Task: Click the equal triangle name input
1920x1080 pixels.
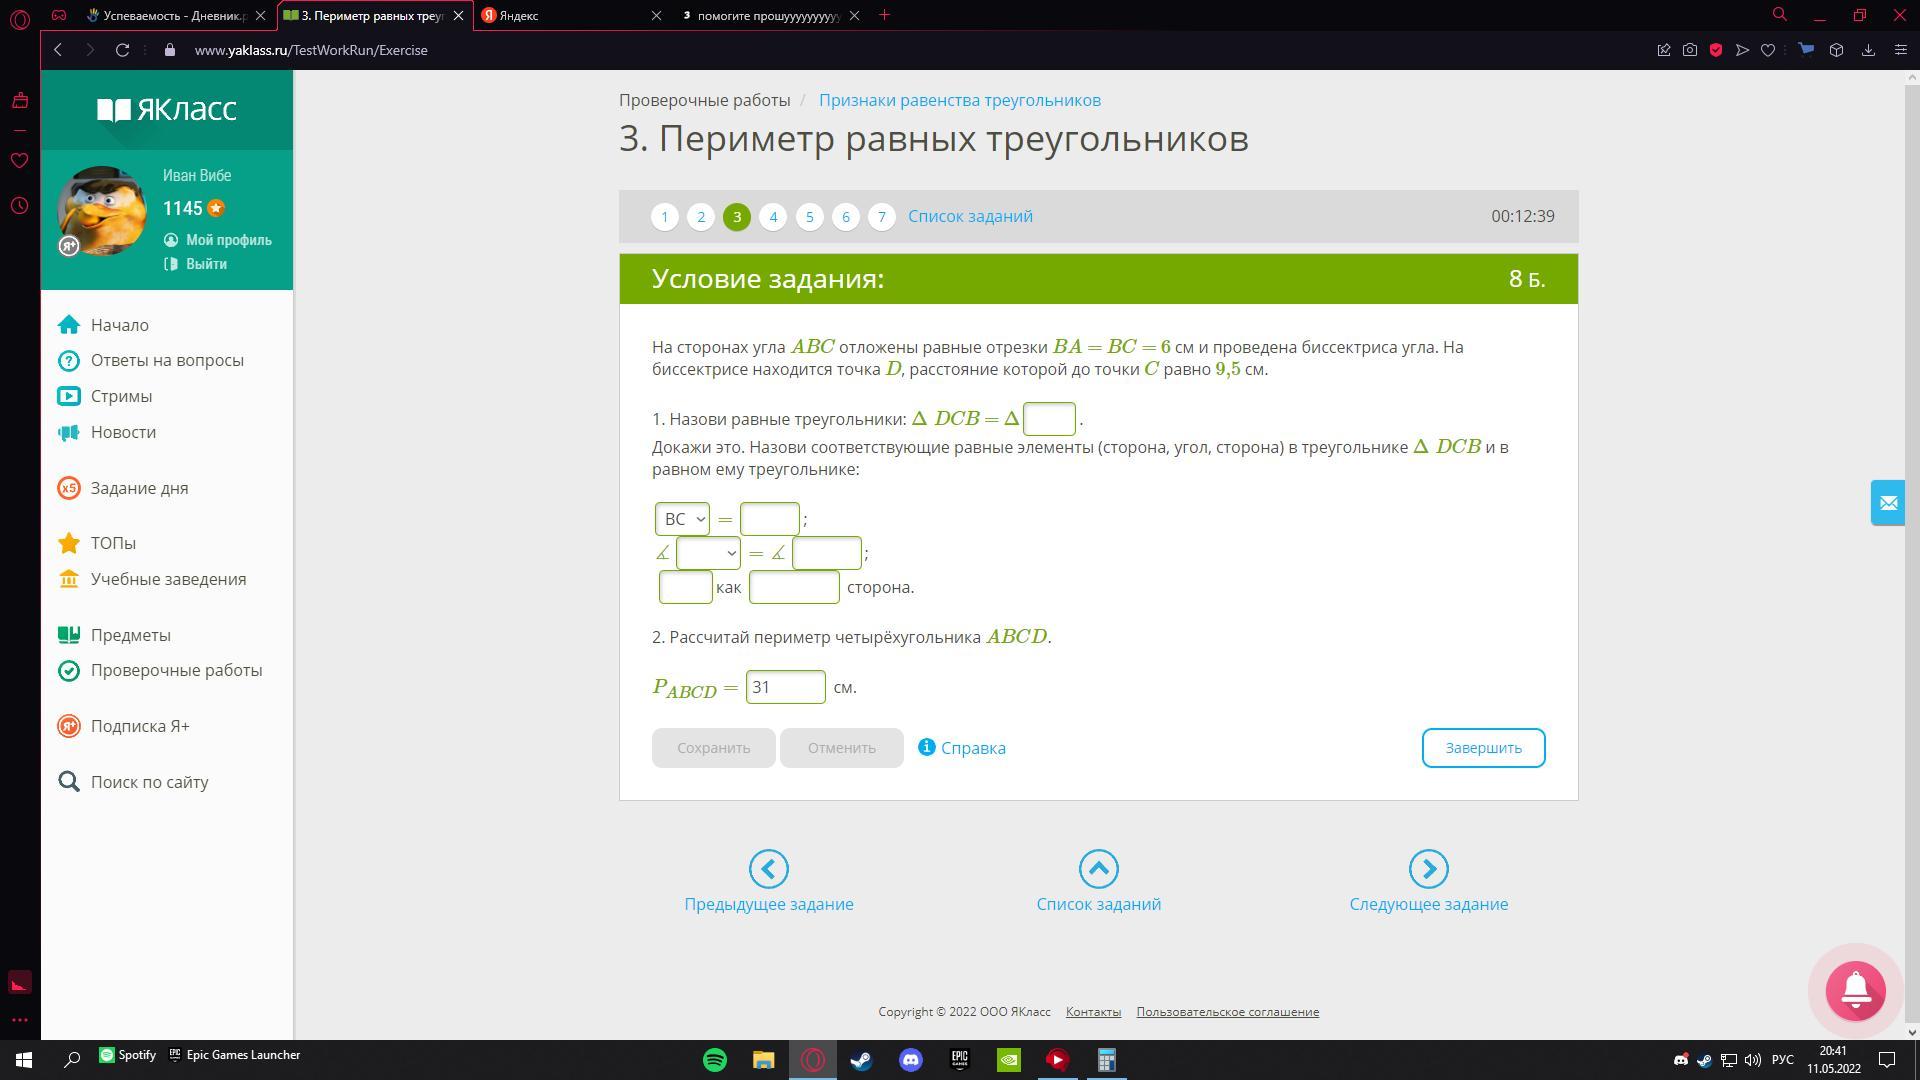Action: pos(1049,419)
